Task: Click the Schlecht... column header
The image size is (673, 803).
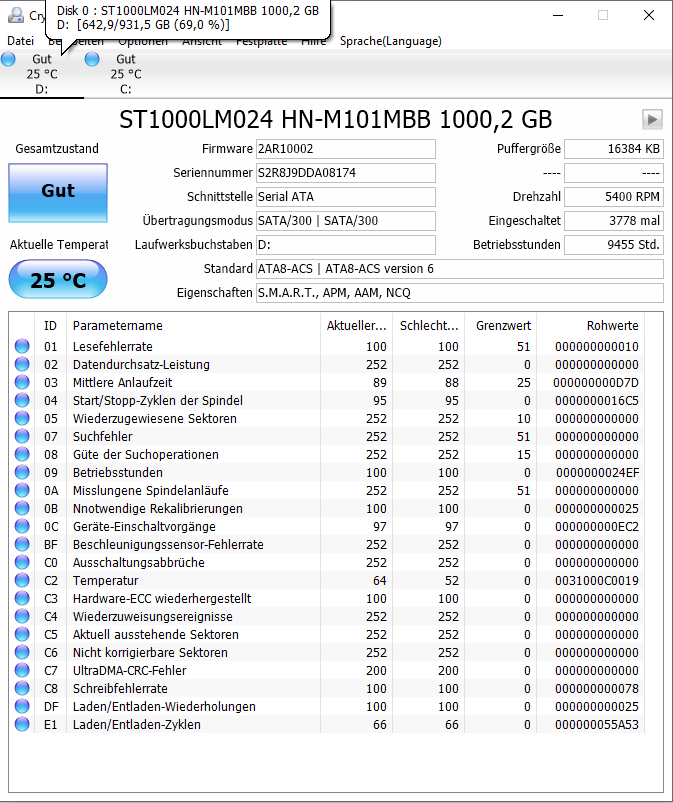Action: (429, 326)
